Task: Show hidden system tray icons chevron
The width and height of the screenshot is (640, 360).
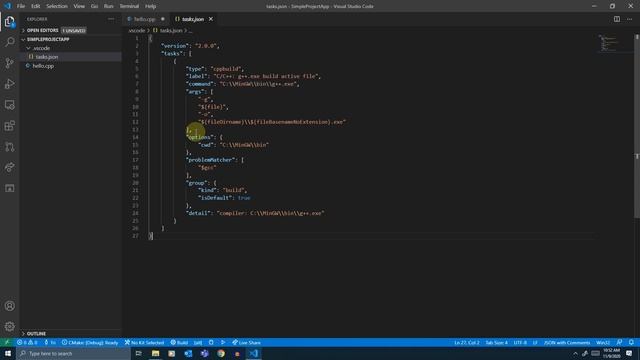Action: point(575,353)
